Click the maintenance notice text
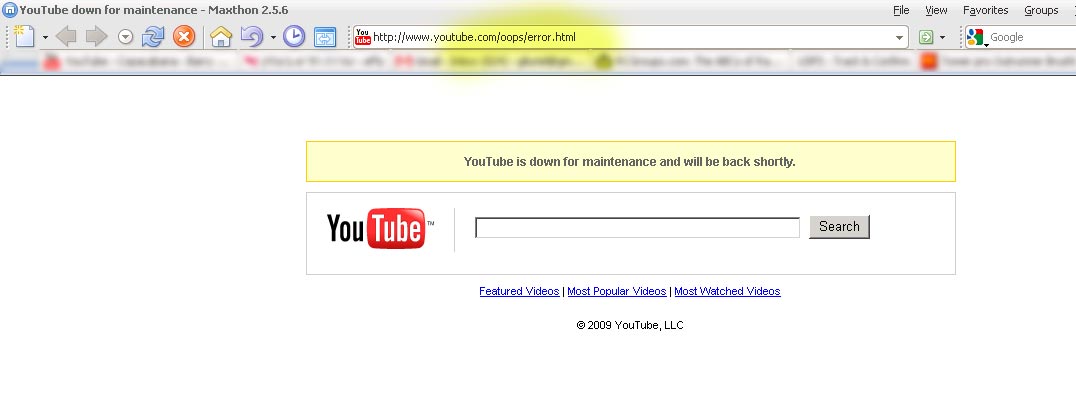This screenshot has height=409, width=1076. (629, 162)
